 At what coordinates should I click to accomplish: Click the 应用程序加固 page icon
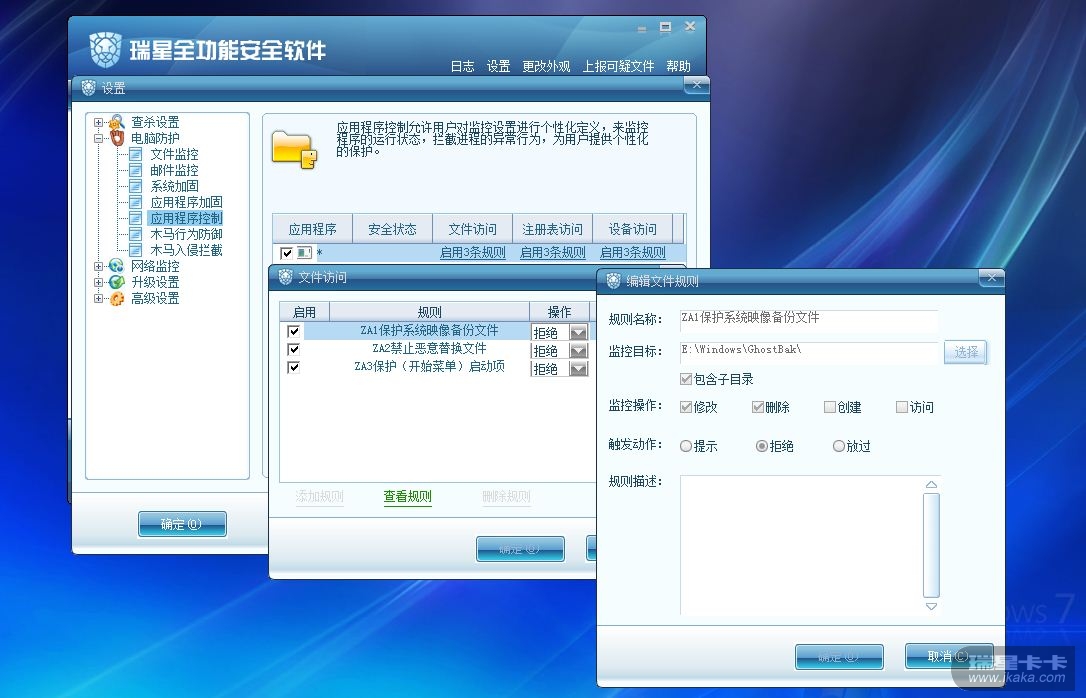coord(136,202)
